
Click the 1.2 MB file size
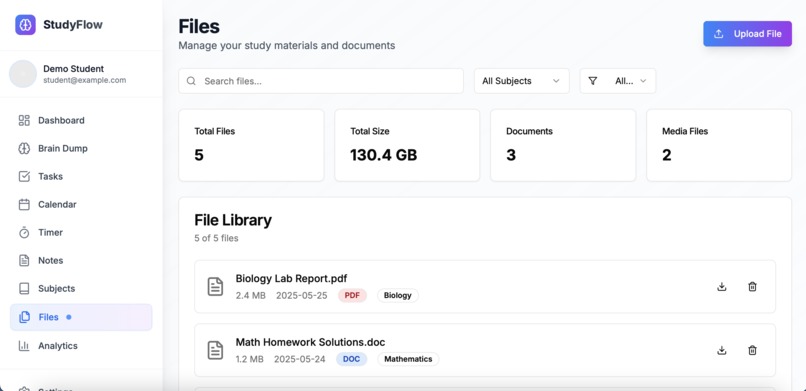250,359
